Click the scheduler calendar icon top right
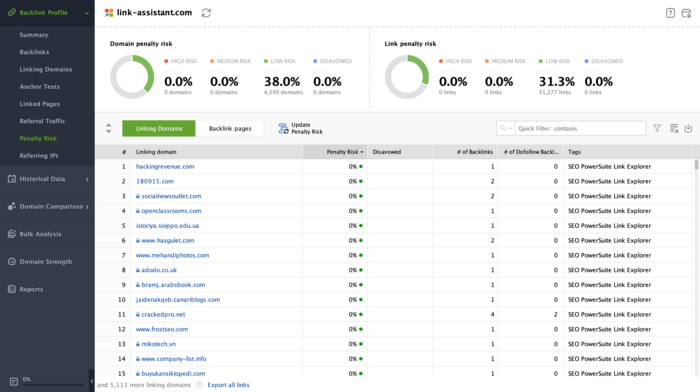Image resolution: width=700 pixels, height=392 pixels. pos(687,13)
